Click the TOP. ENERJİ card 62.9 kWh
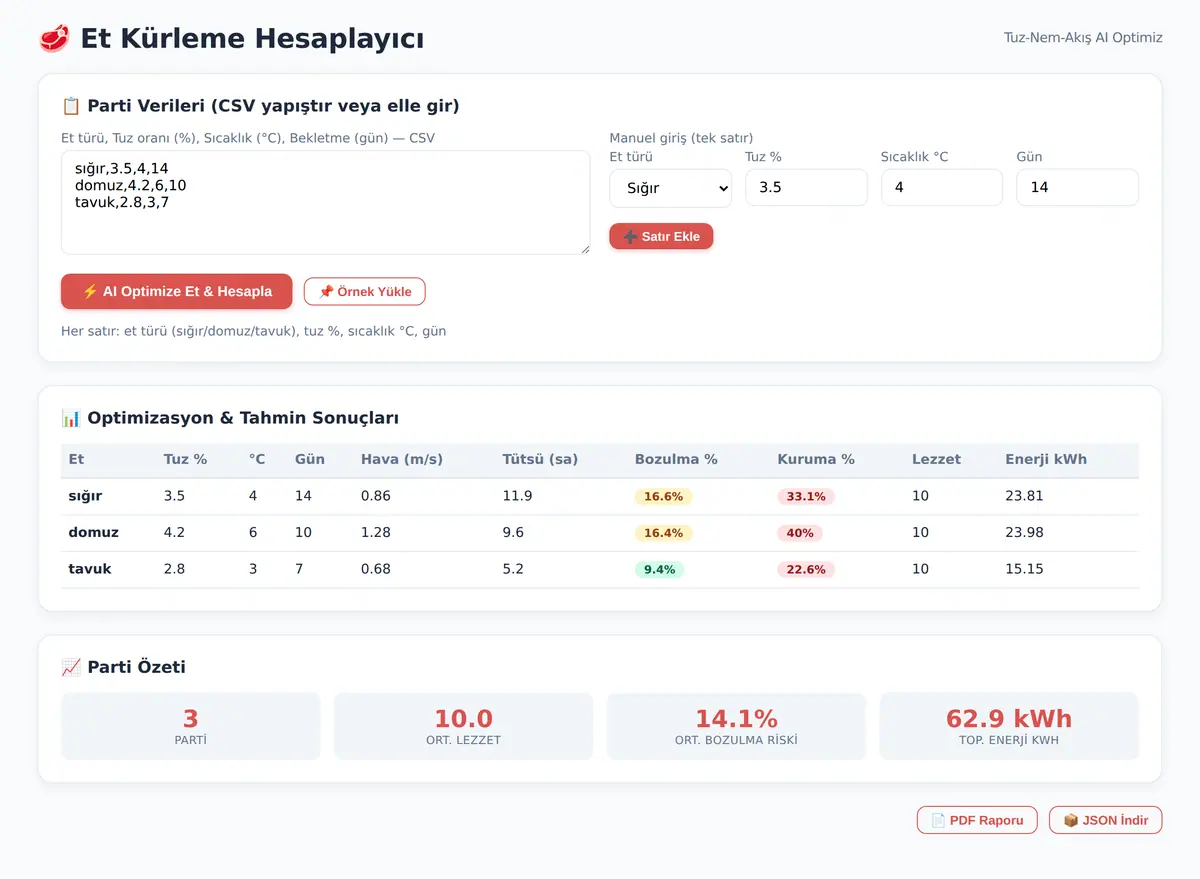The image size is (1200, 879). 1009,726
